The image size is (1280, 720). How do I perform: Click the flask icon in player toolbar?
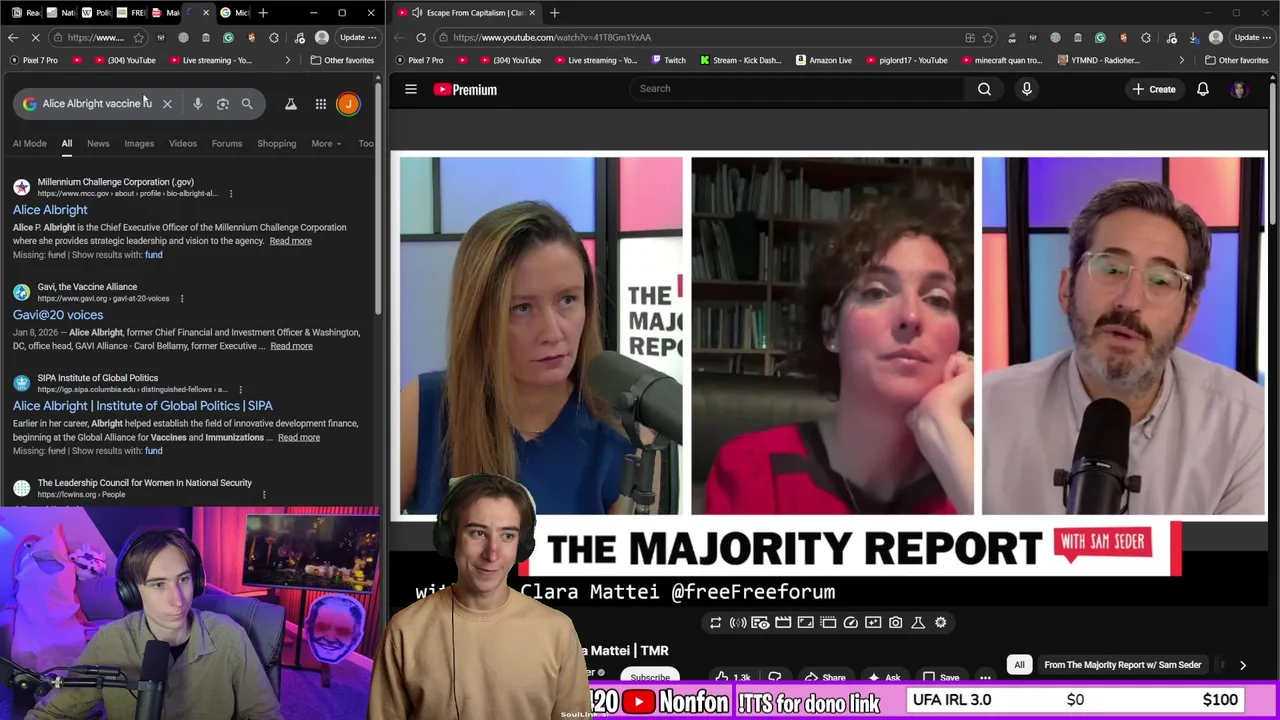click(918, 622)
